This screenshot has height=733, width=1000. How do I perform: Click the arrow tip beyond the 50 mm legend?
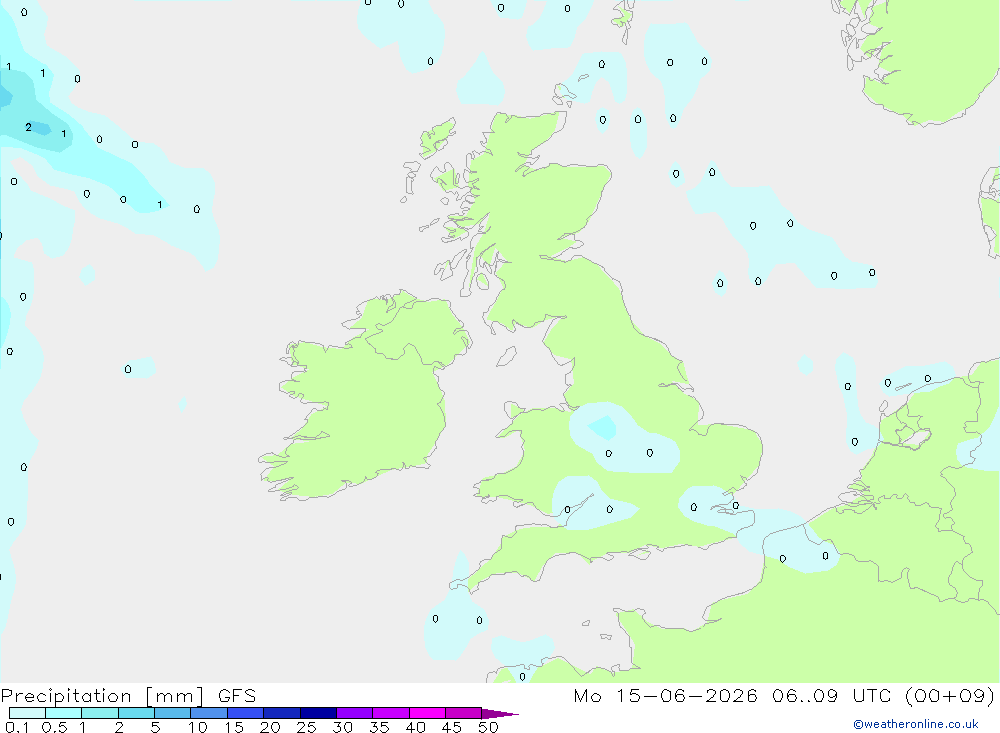point(500,713)
